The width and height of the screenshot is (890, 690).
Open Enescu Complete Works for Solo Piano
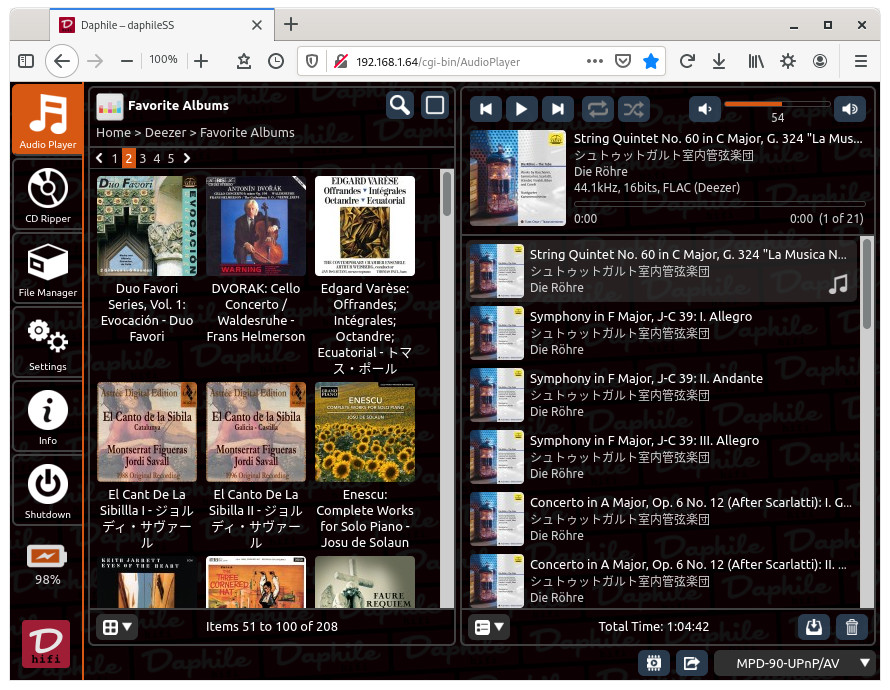click(365, 432)
